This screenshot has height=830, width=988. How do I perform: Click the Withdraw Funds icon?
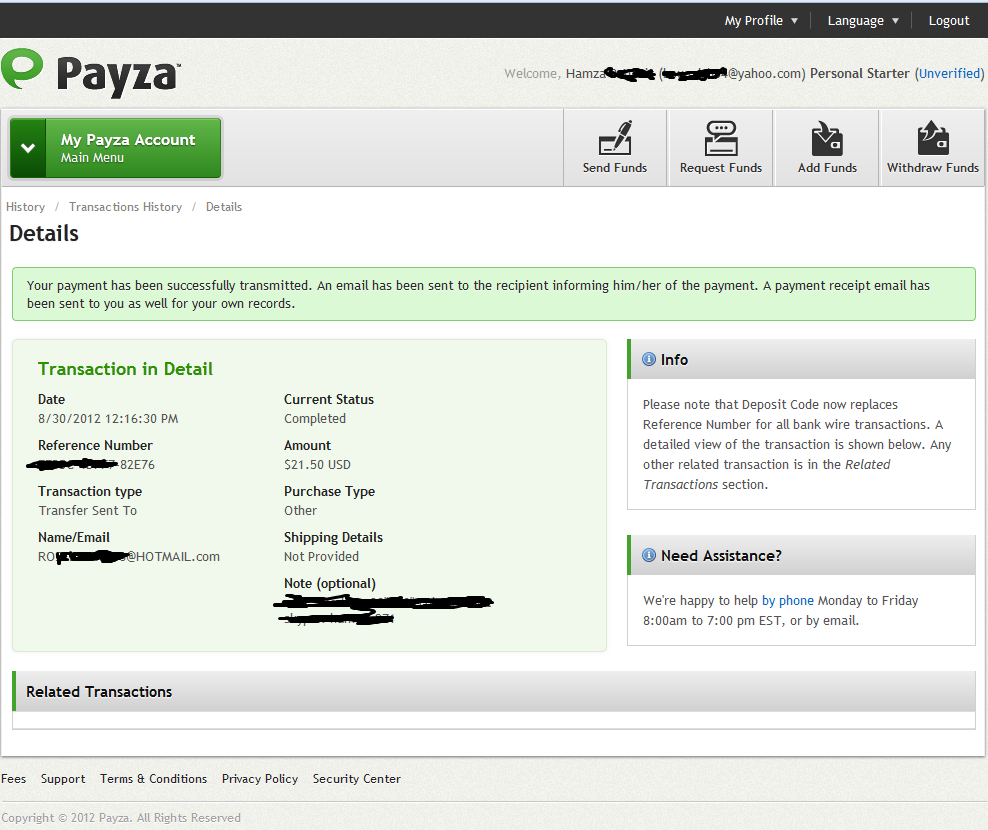[933, 138]
